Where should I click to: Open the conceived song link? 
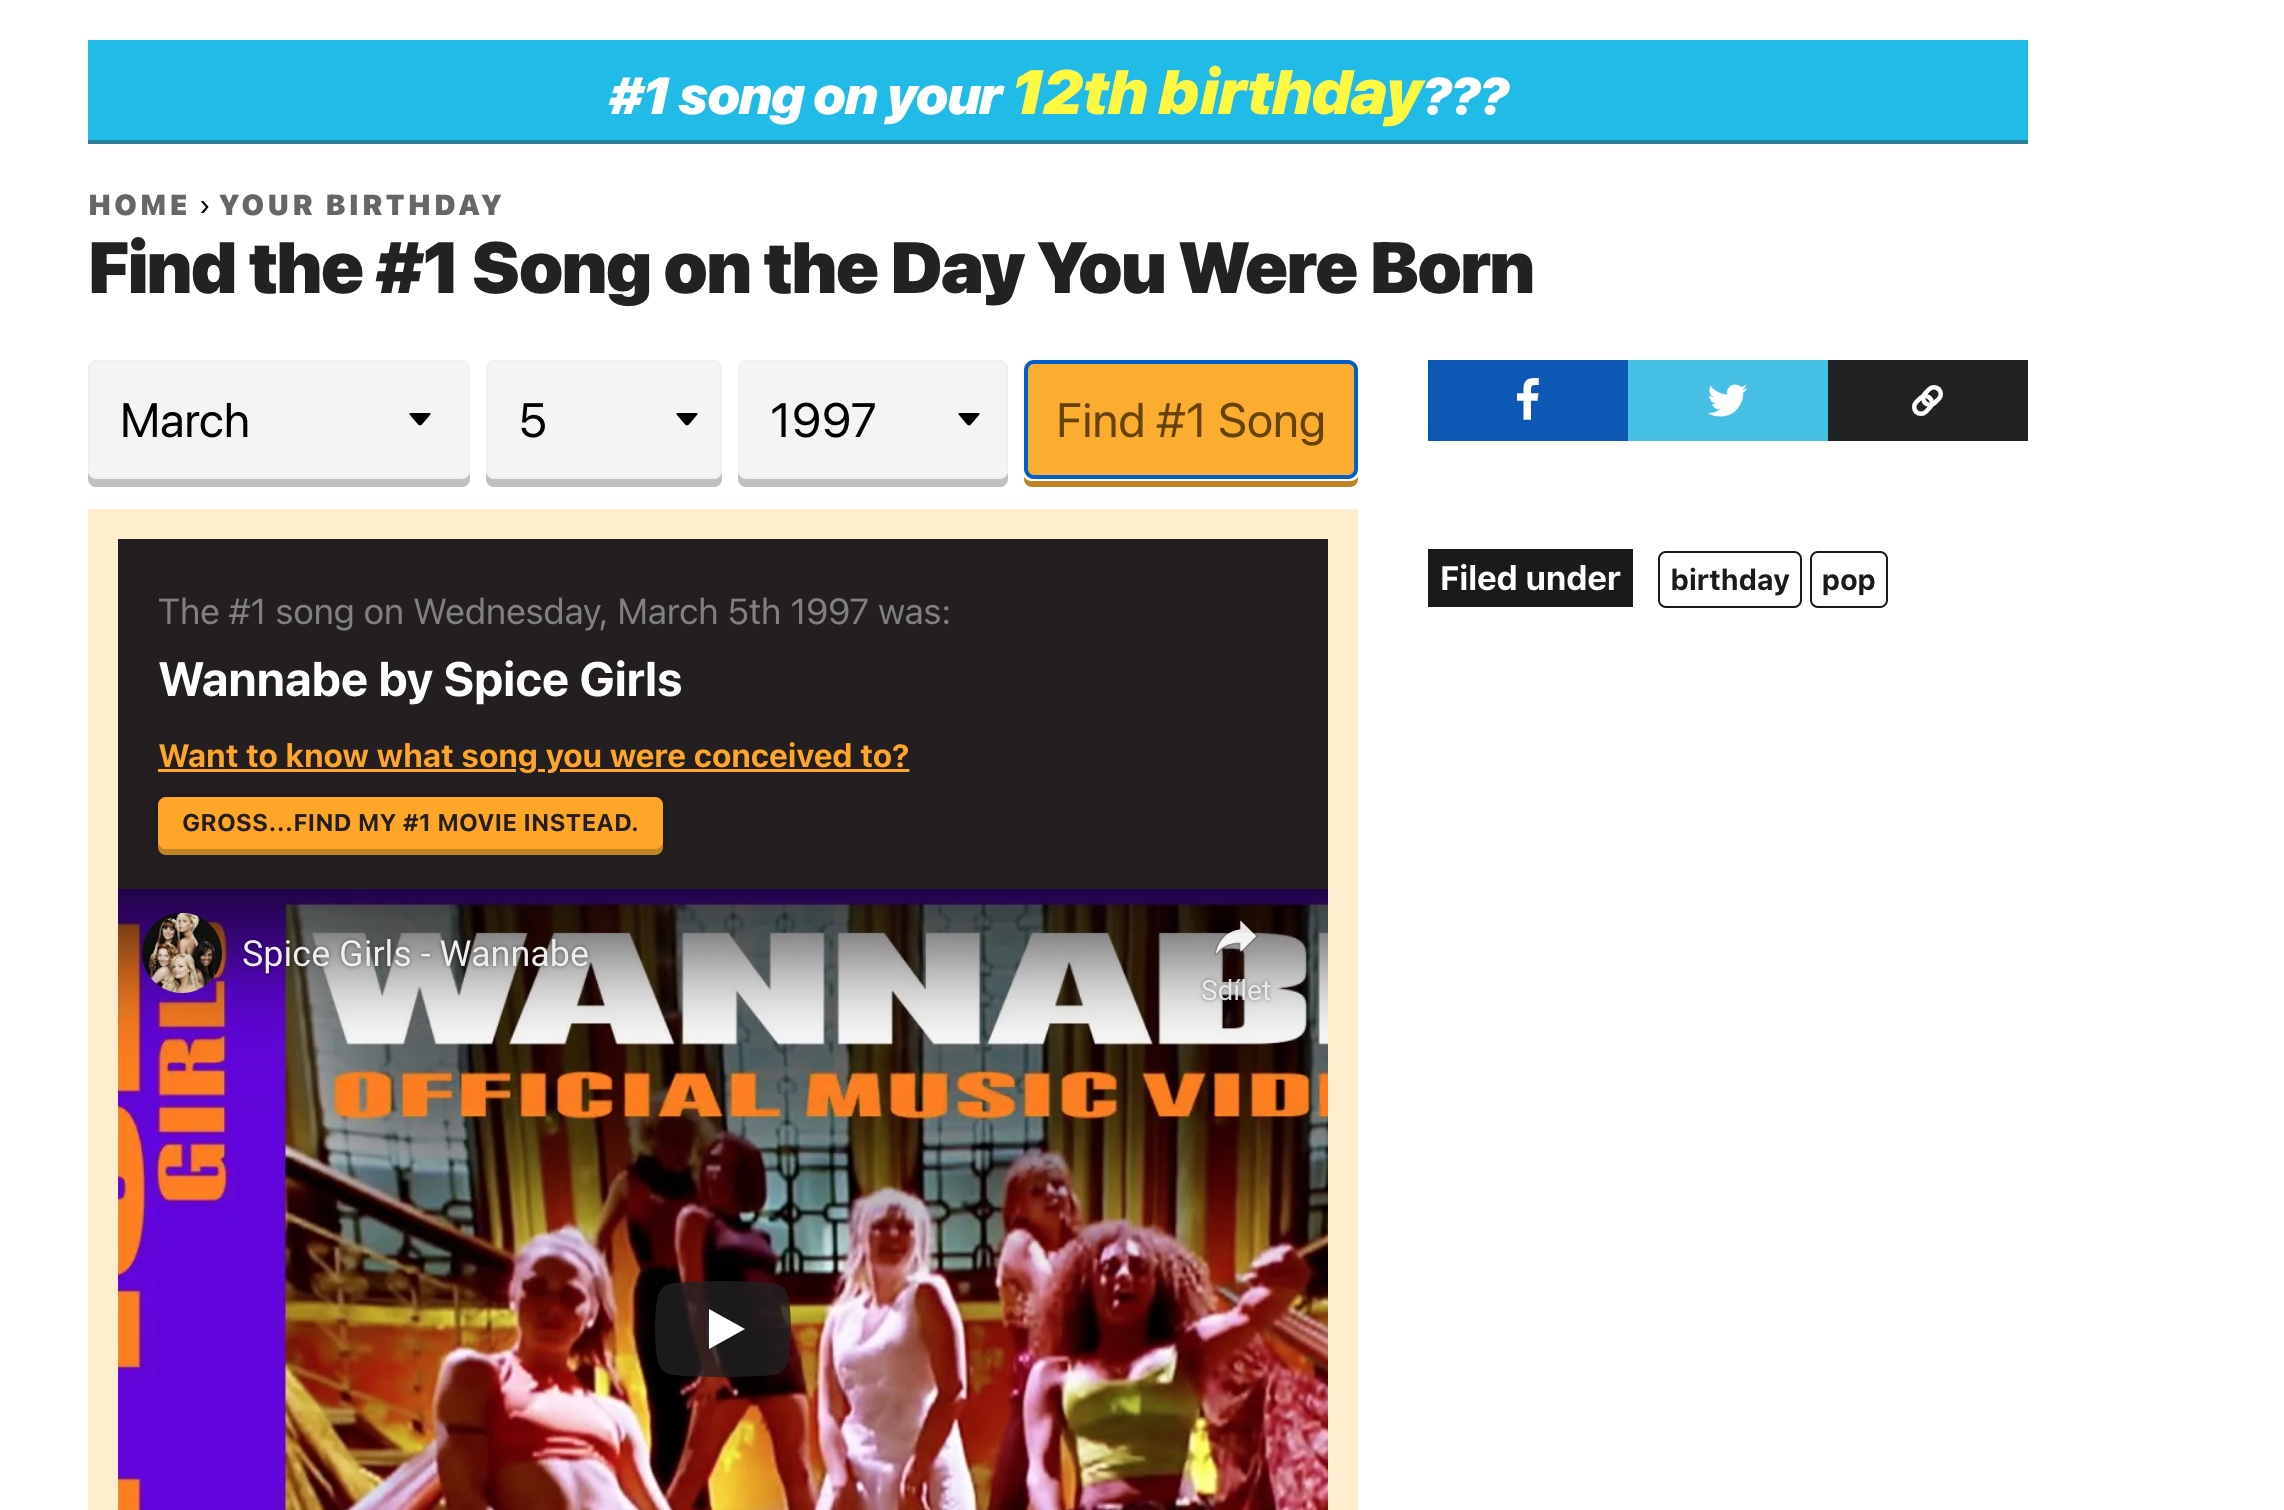click(x=533, y=756)
